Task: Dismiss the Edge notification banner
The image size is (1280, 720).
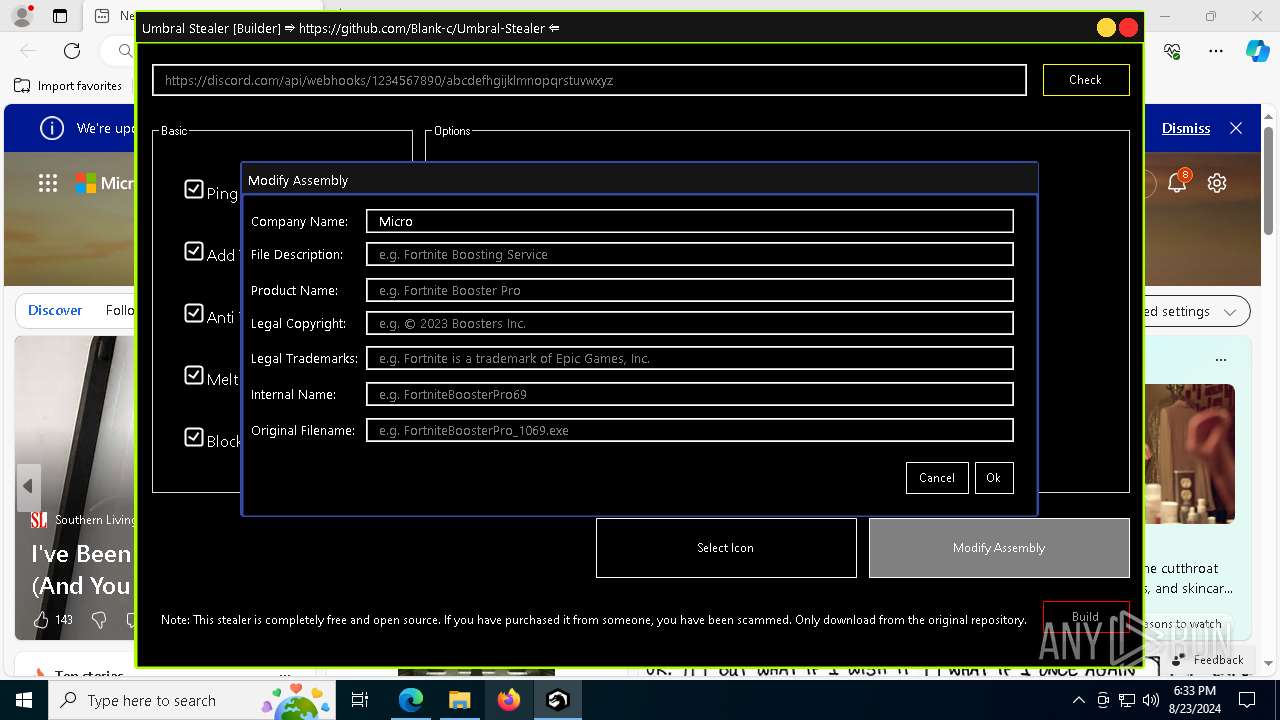Action: (x=1186, y=128)
